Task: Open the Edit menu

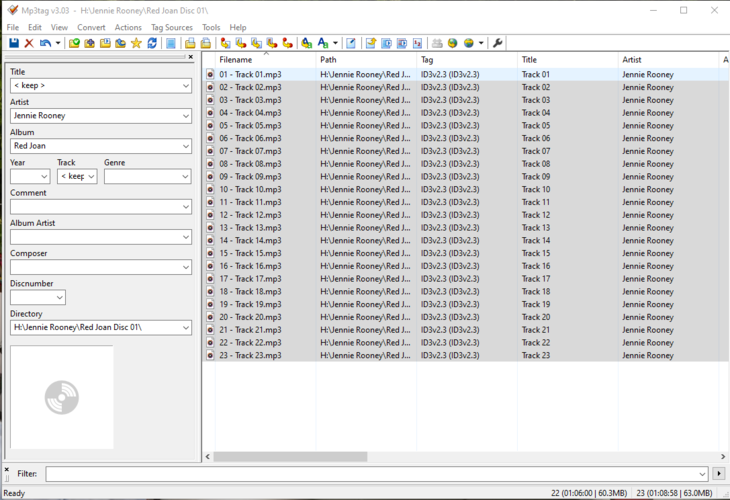Action: [x=34, y=27]
